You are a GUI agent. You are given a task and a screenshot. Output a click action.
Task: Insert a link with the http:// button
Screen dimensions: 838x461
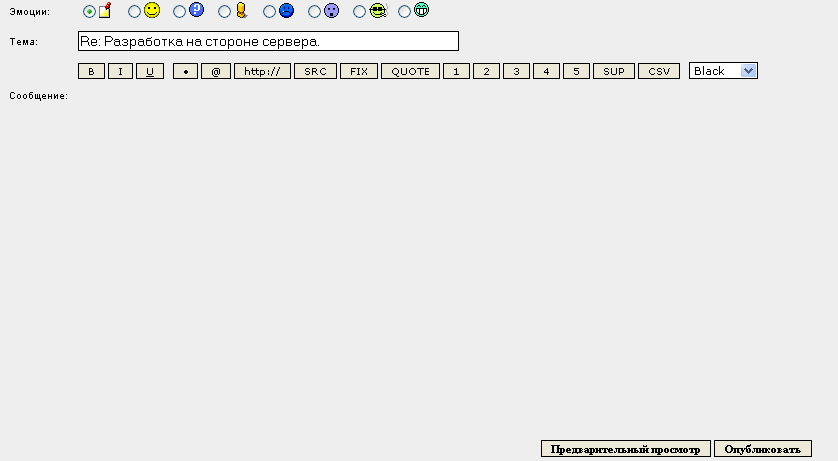(262, 72)
